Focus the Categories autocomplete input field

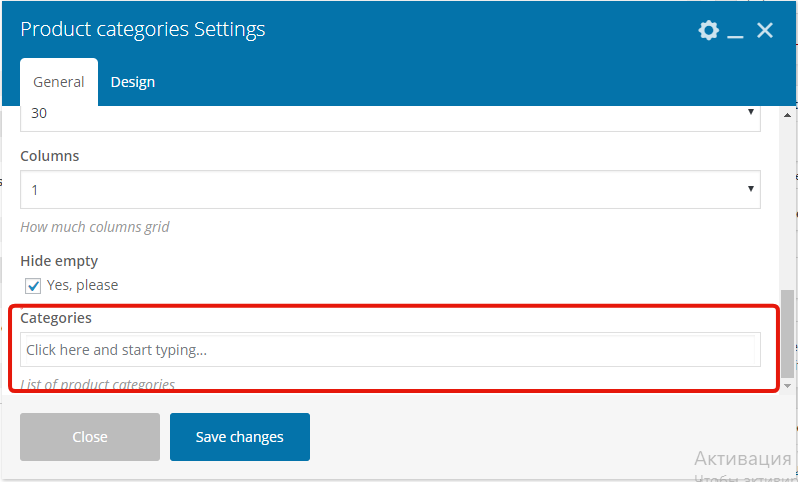[x=390, y=350]
